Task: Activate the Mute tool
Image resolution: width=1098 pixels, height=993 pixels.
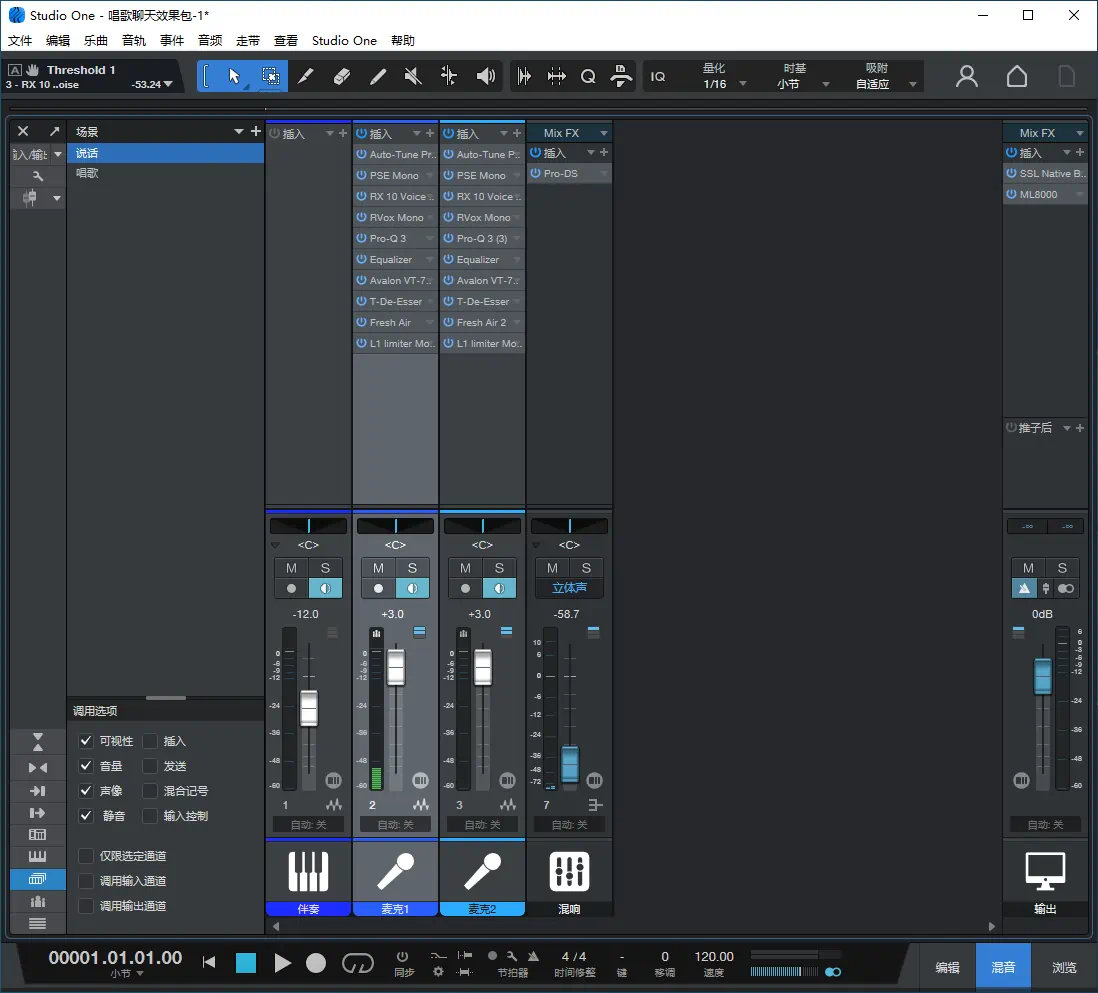Action: [x=413, y=76]
